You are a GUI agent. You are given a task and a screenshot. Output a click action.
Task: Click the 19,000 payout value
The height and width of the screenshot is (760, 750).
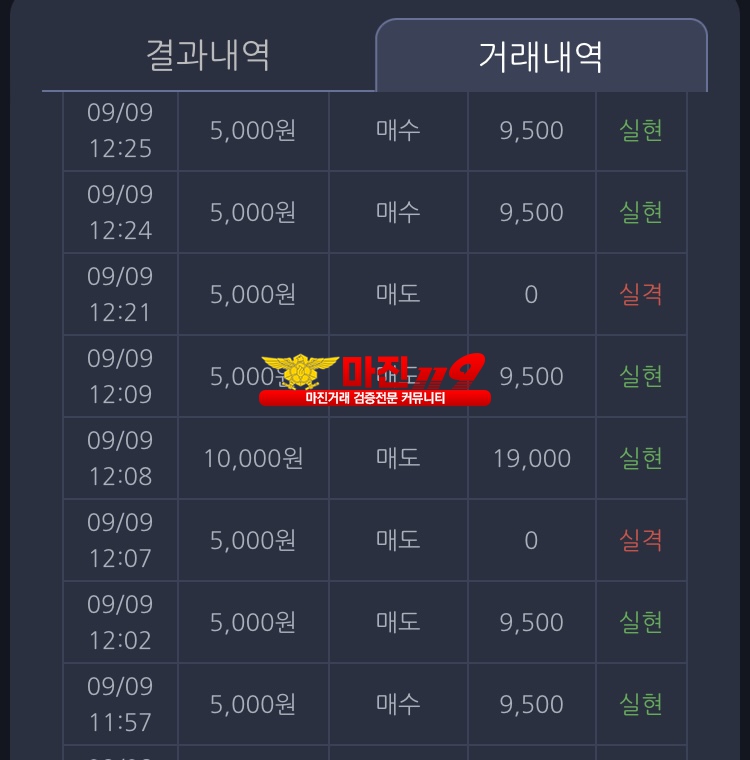click(x=532, y=458)
